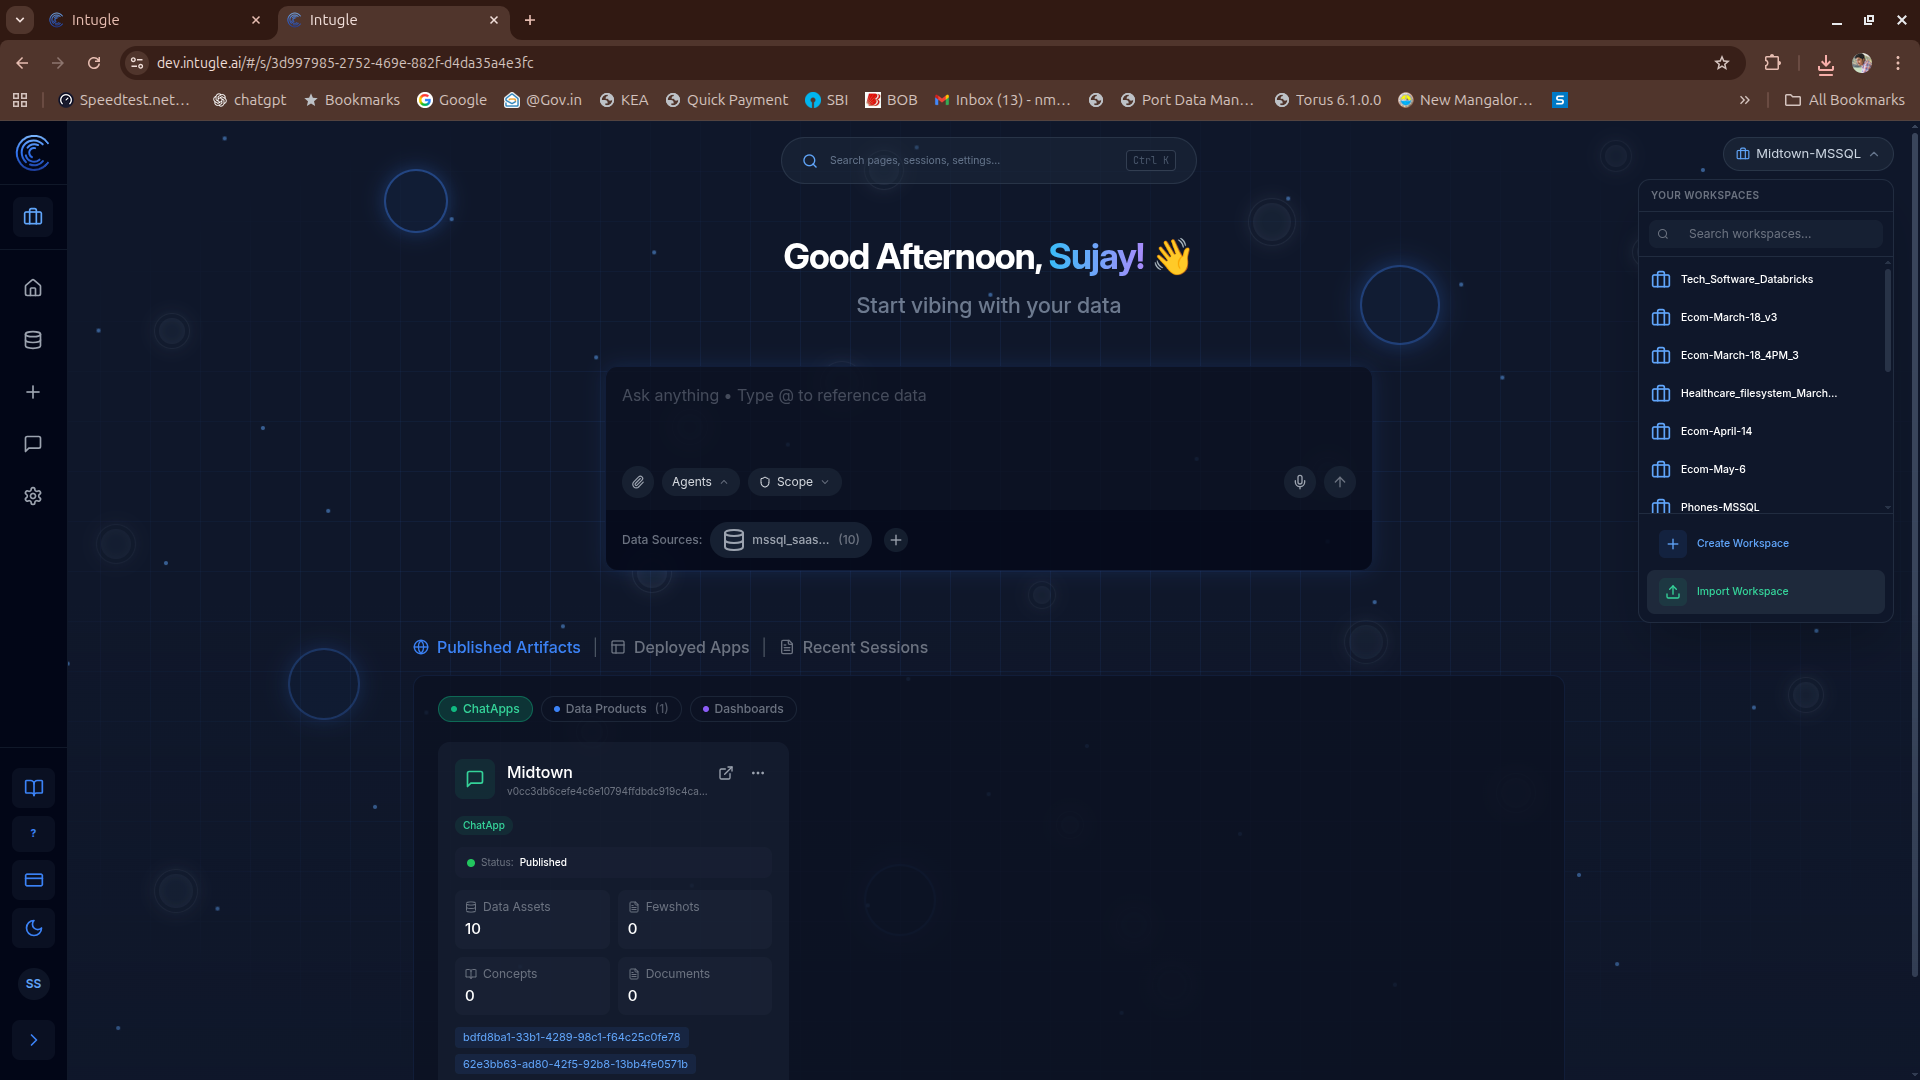1920x1080 pixels.
Task: Click the Data Assets count tile
Action: 532,919
